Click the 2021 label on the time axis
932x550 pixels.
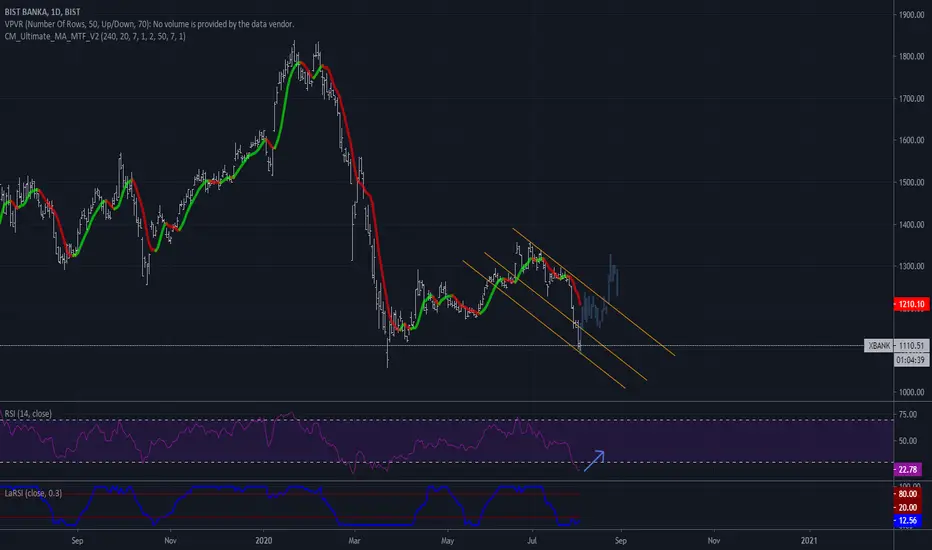[x=809, y=540]
